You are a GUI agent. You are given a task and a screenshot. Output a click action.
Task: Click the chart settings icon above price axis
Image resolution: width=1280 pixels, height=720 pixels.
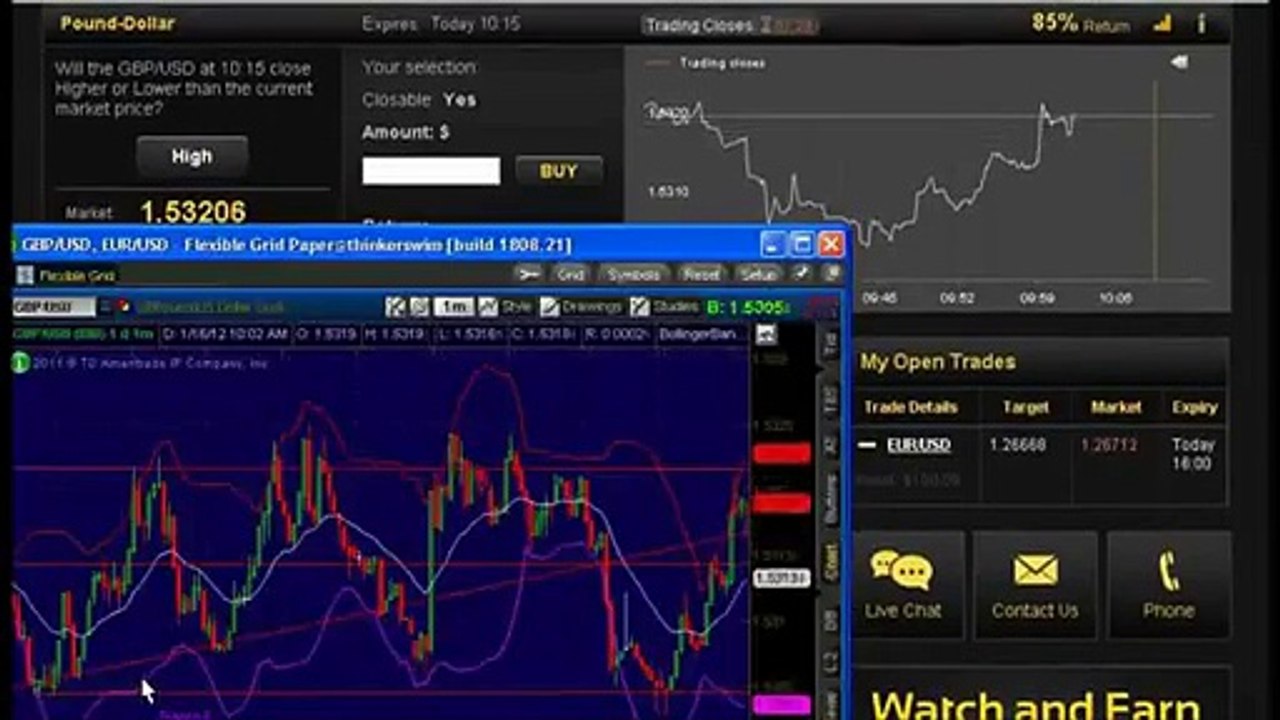[766, 334]
